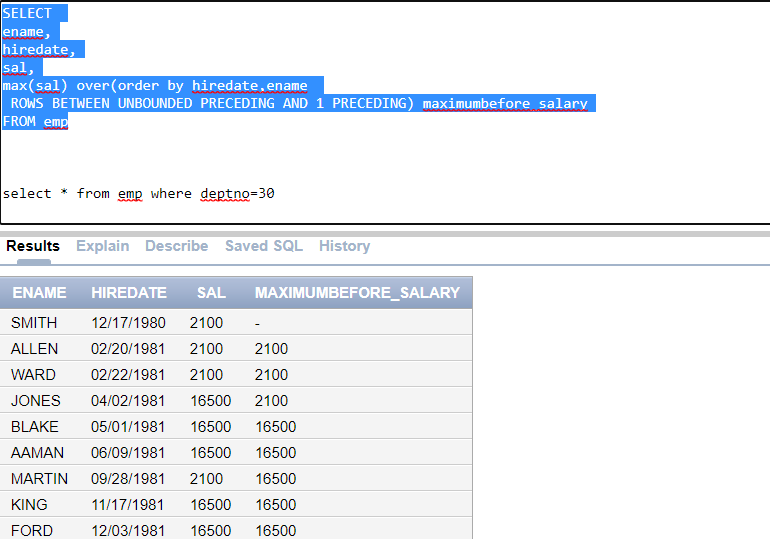Click SAL value 2100 in MARTIN row

[x=207, y=479]
